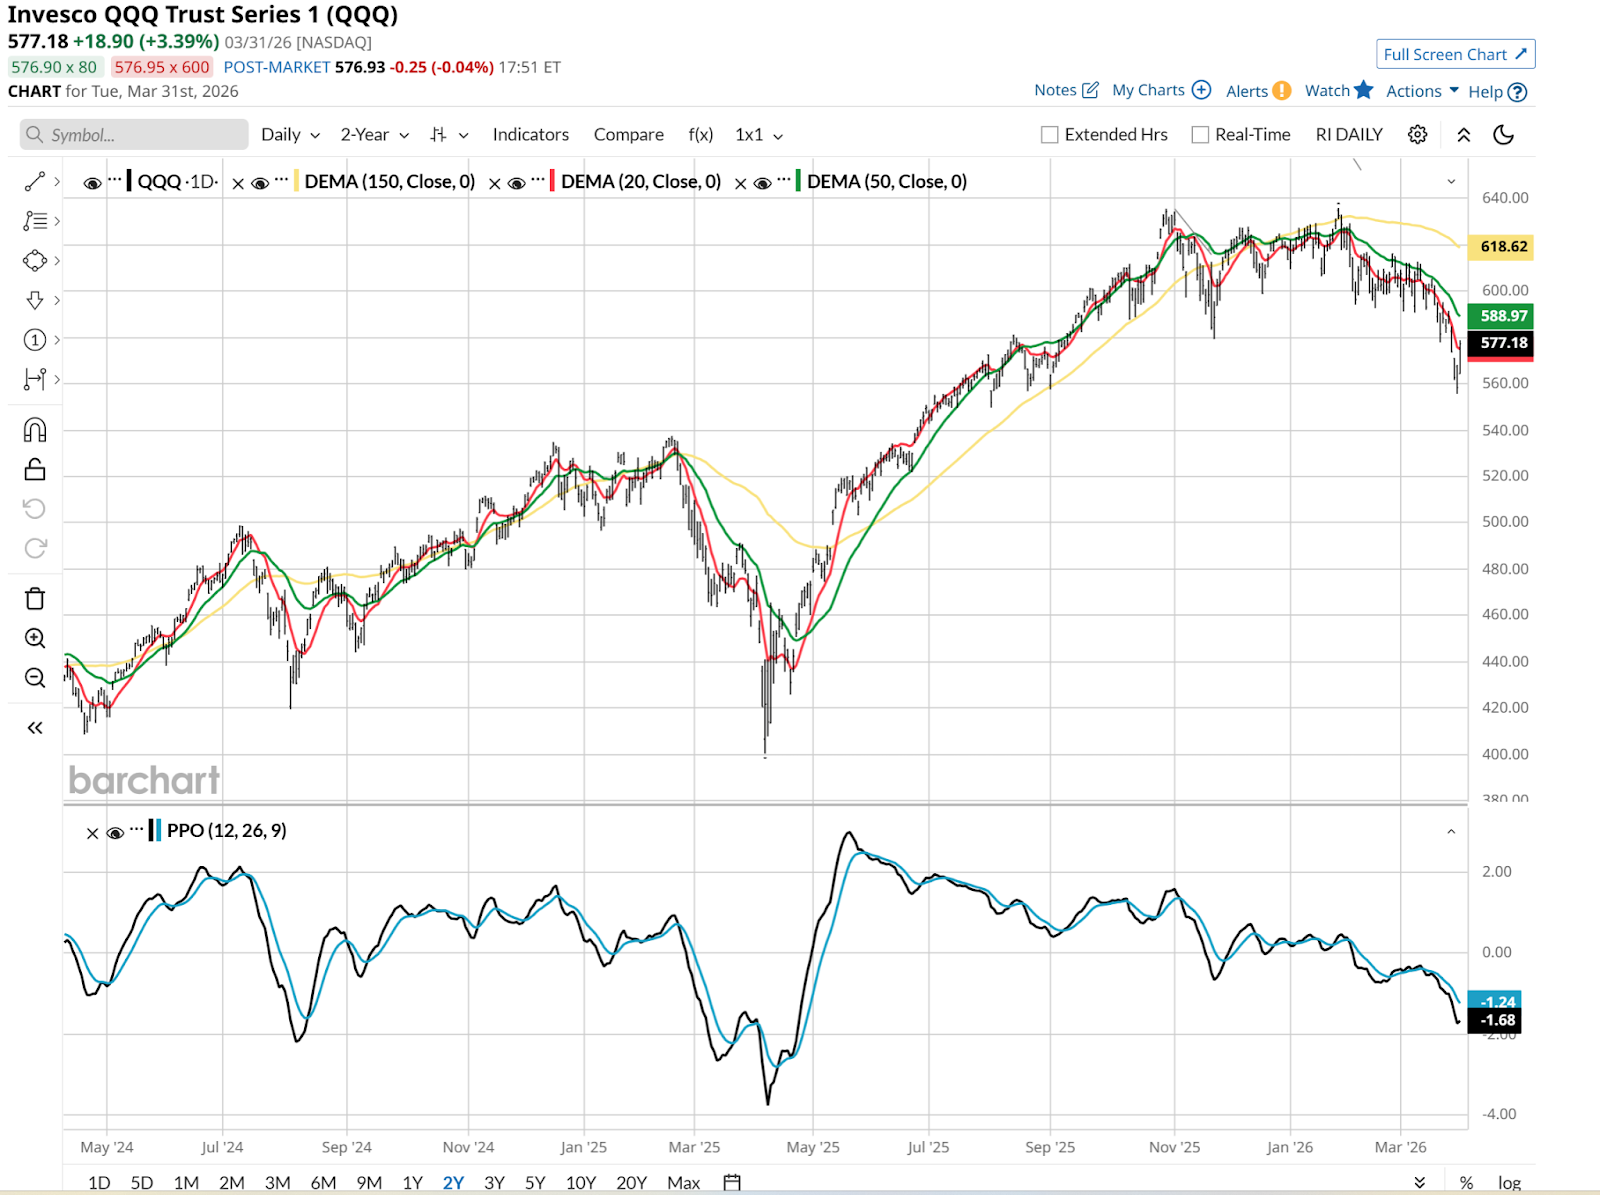
Task: Open the My Charts link
Action: pyautogui.click(x=1160, y=90)
